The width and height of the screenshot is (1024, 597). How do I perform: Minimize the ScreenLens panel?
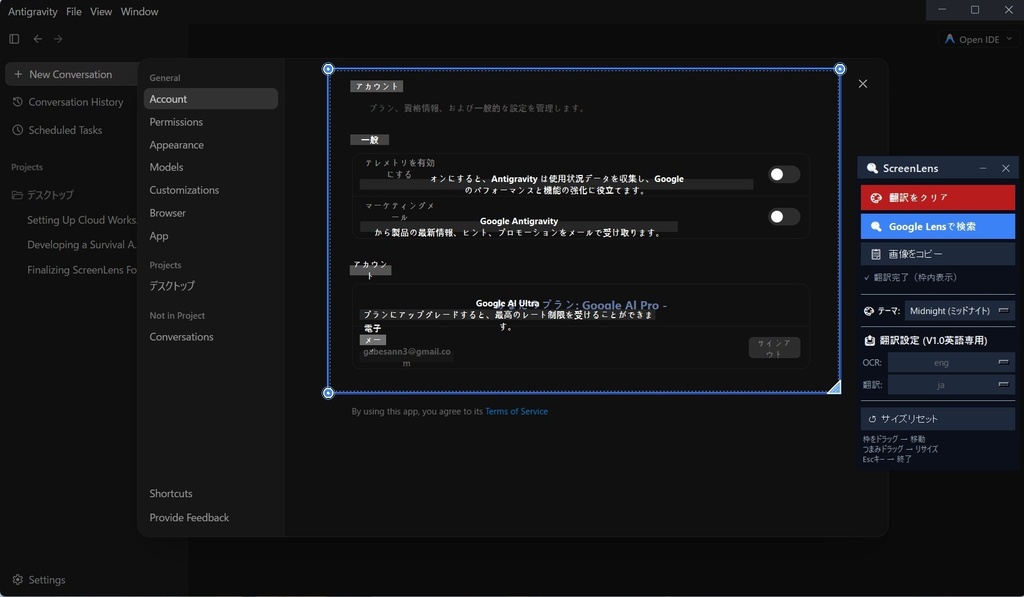[x=983, y=168]
